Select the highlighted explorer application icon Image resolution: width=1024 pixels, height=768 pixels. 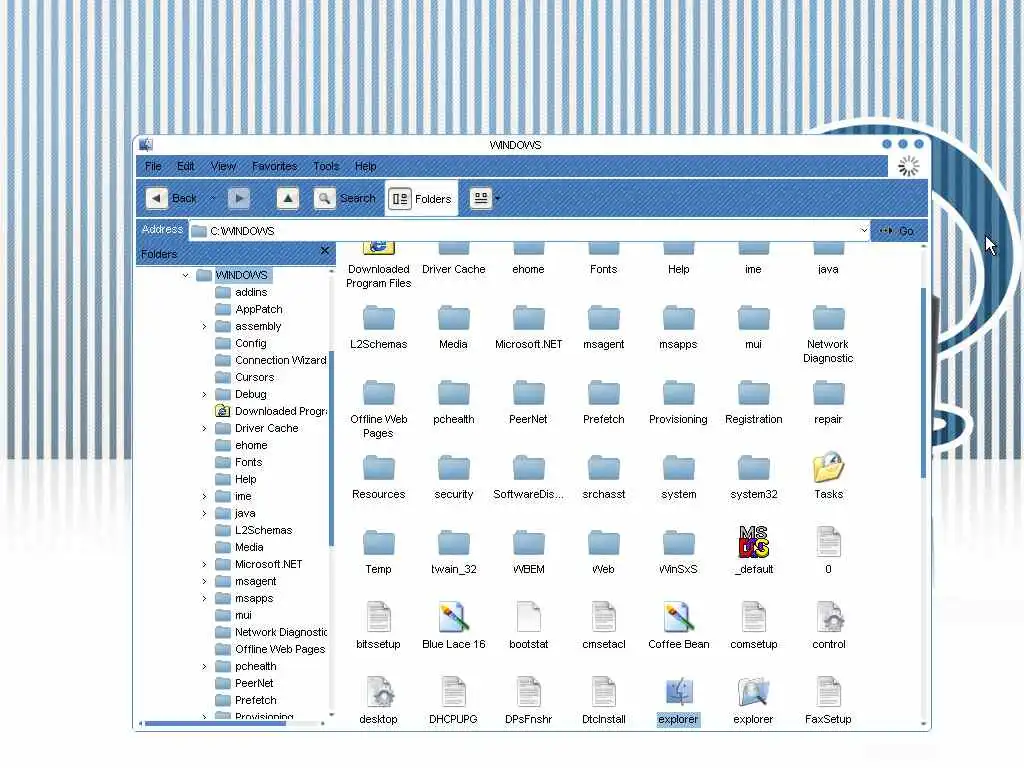(678, 701)
